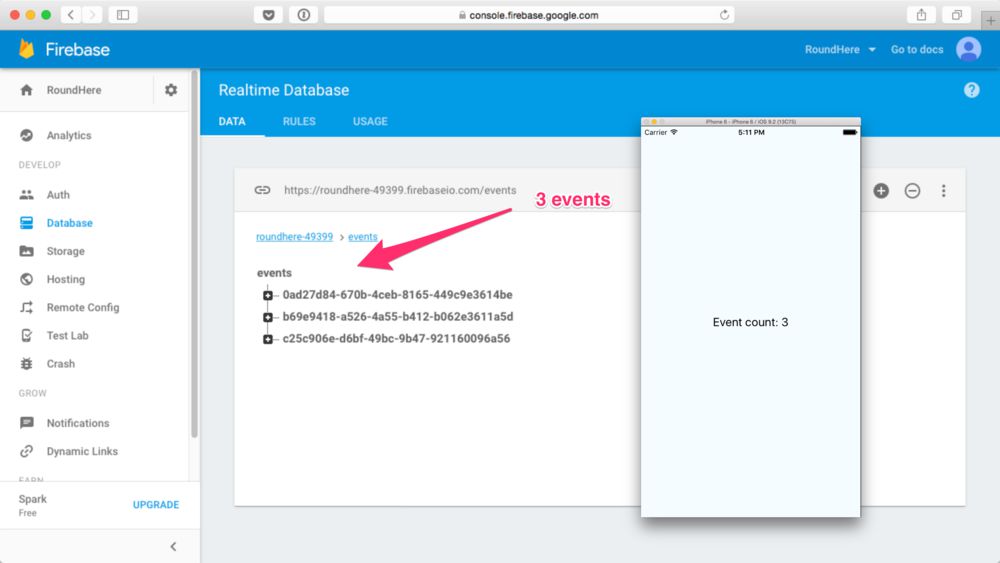Click the Analytics sidebar icon
Screen dimensions: 1000x563
[26, 135]
